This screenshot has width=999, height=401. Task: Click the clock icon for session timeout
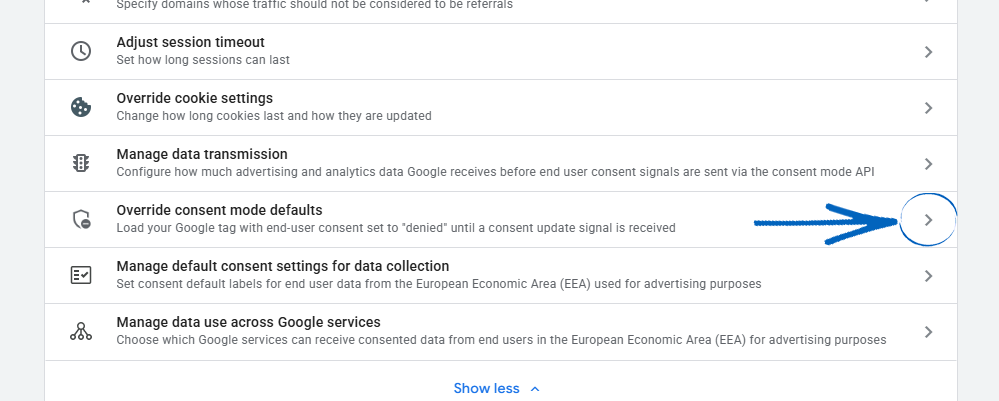coord(81,52)
